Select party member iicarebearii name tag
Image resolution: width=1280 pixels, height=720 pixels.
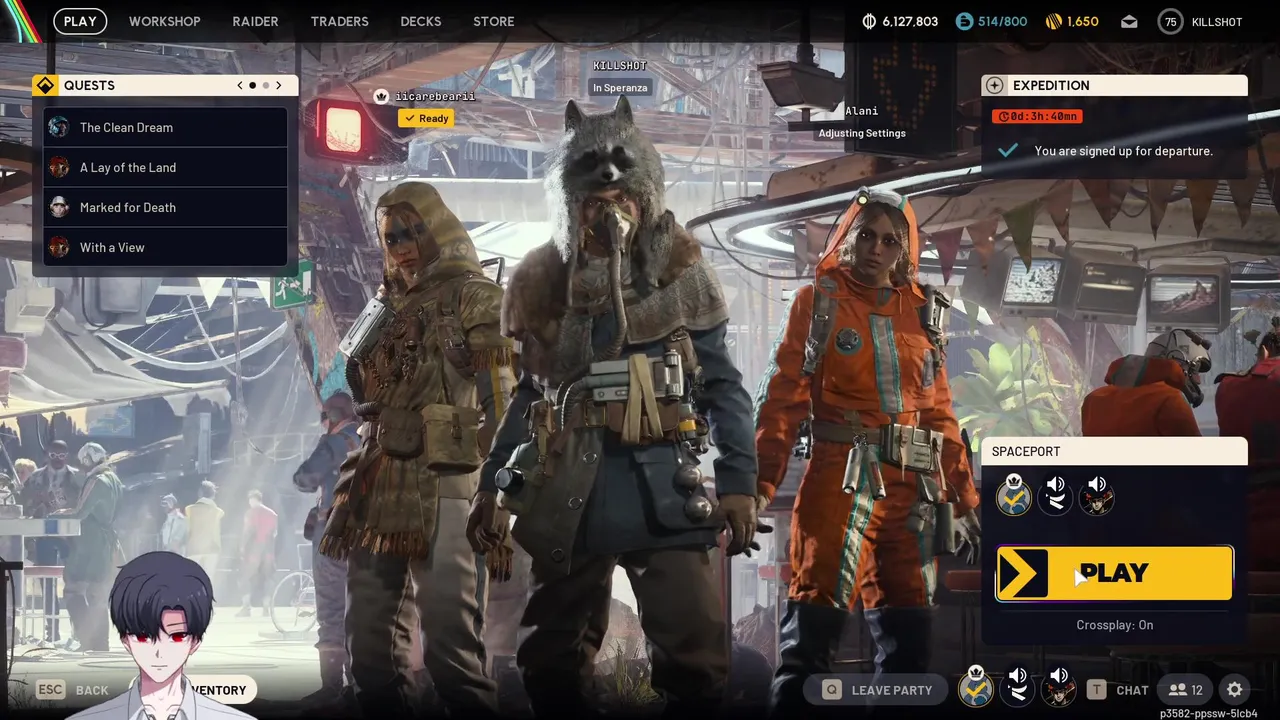click(x=434, y=96)
